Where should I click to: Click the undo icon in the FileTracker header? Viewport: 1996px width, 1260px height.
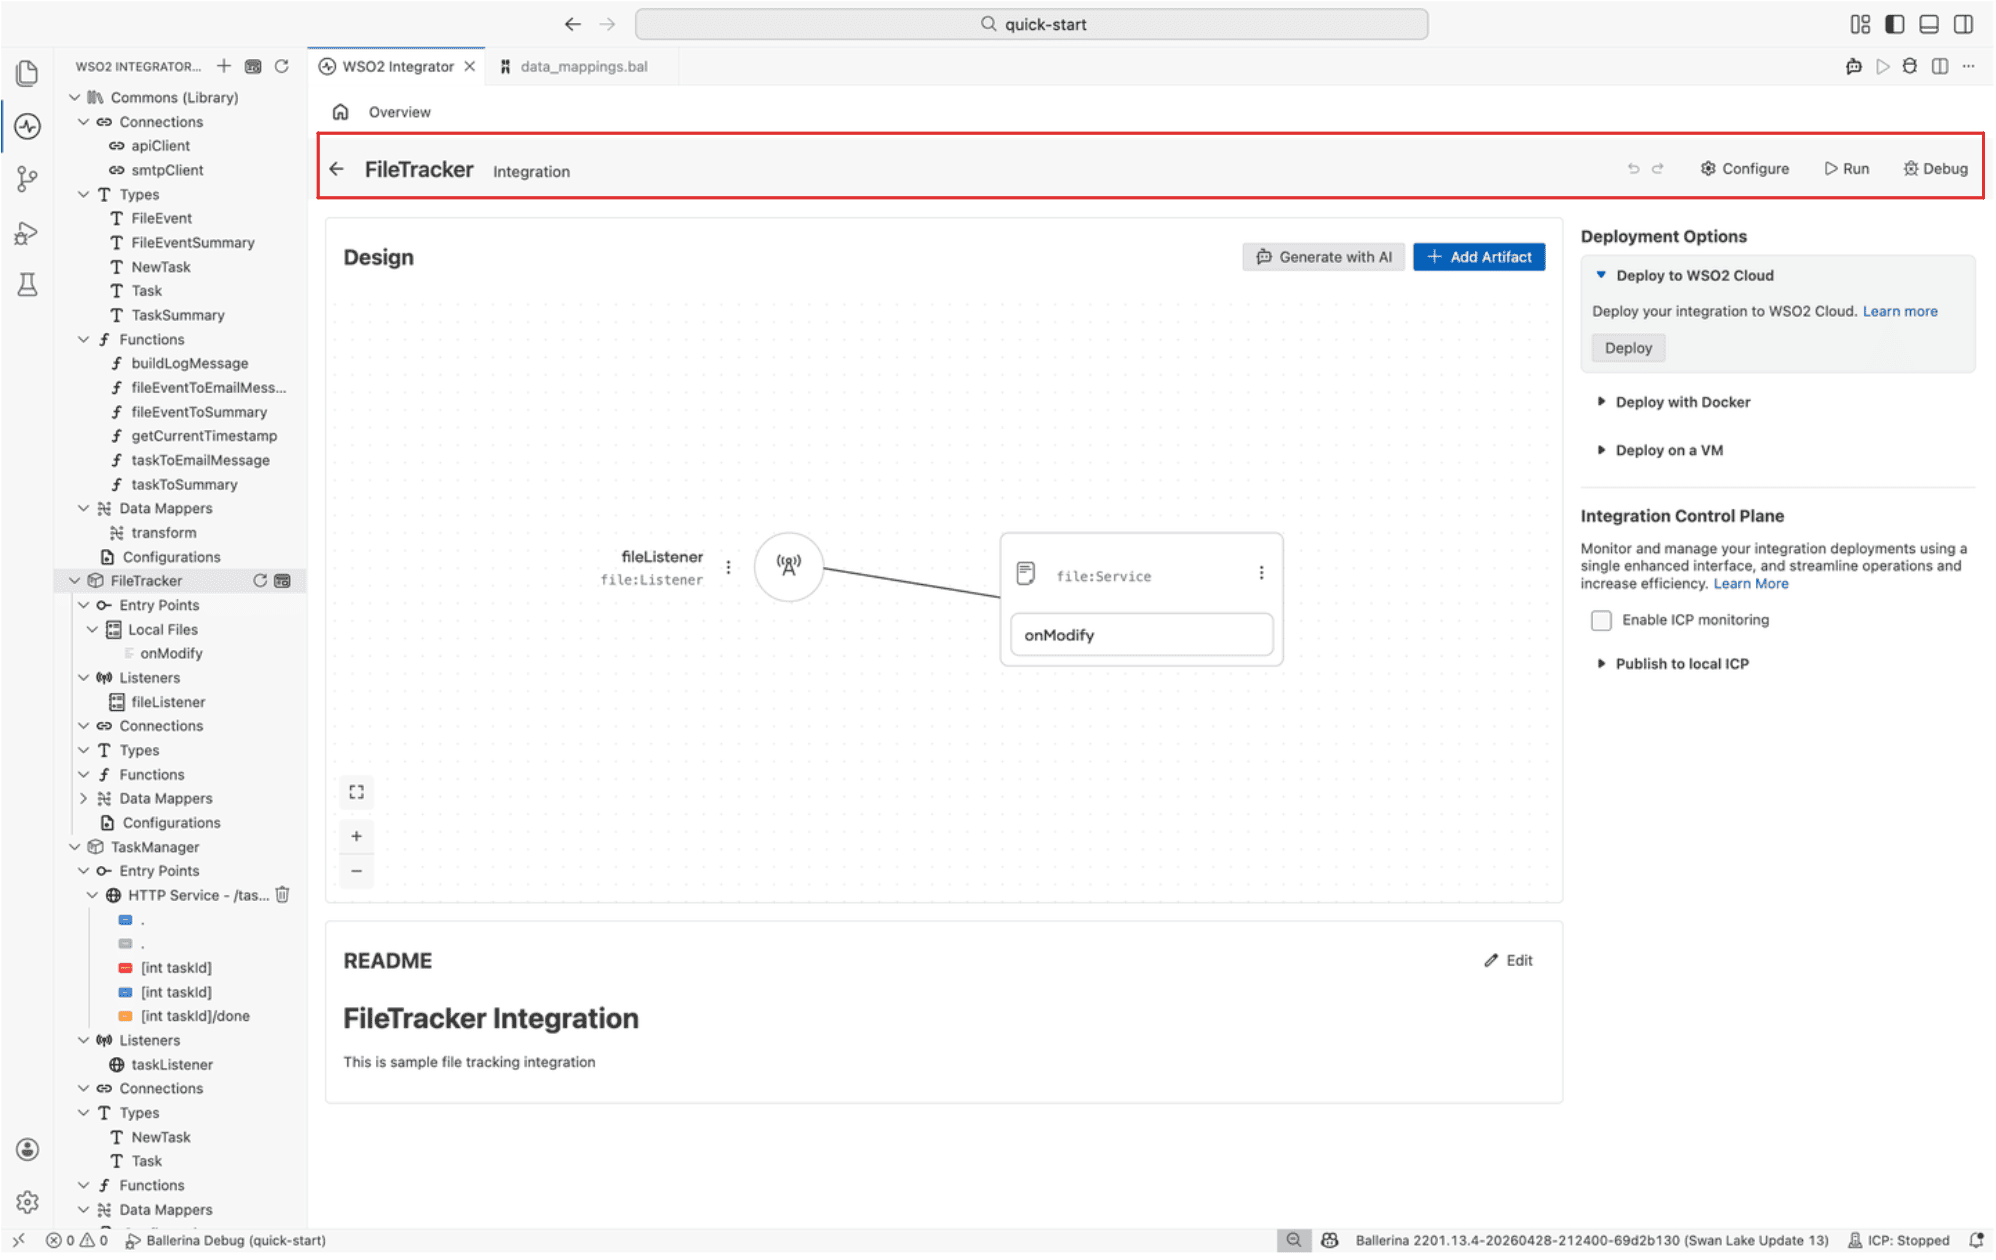coord(1633,169)
